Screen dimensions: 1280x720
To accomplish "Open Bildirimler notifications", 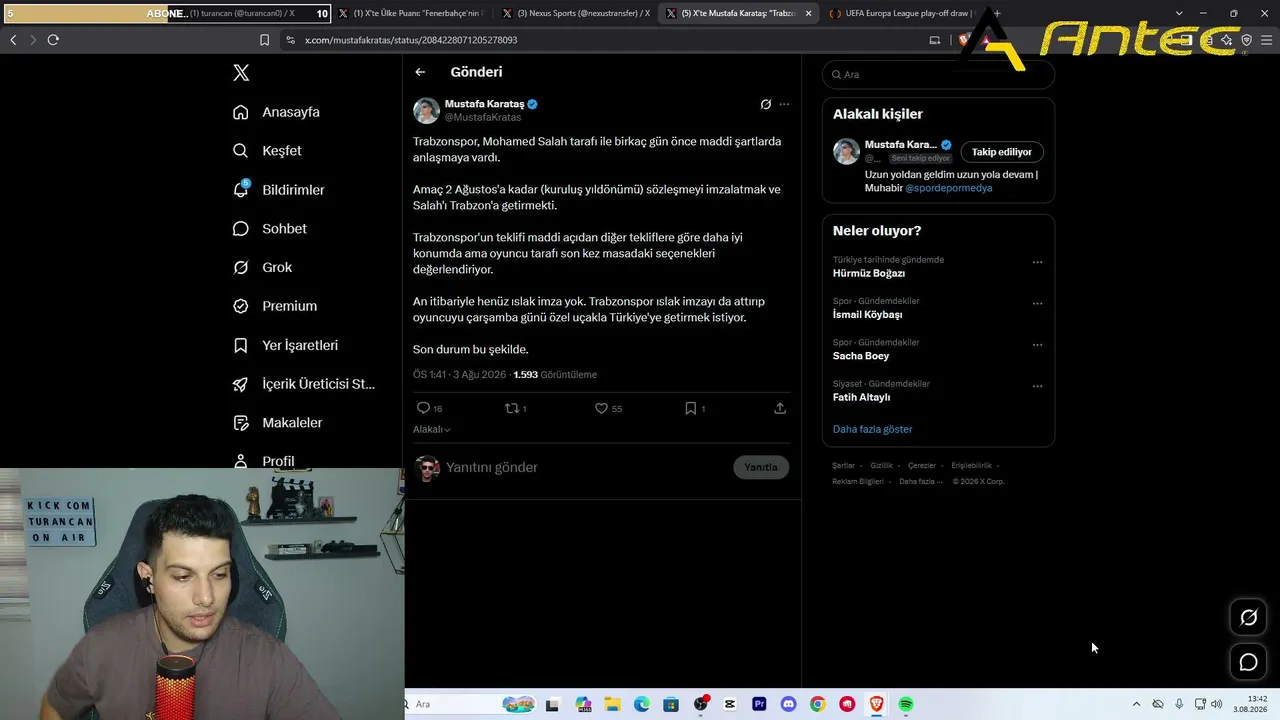I will (278, 190).
